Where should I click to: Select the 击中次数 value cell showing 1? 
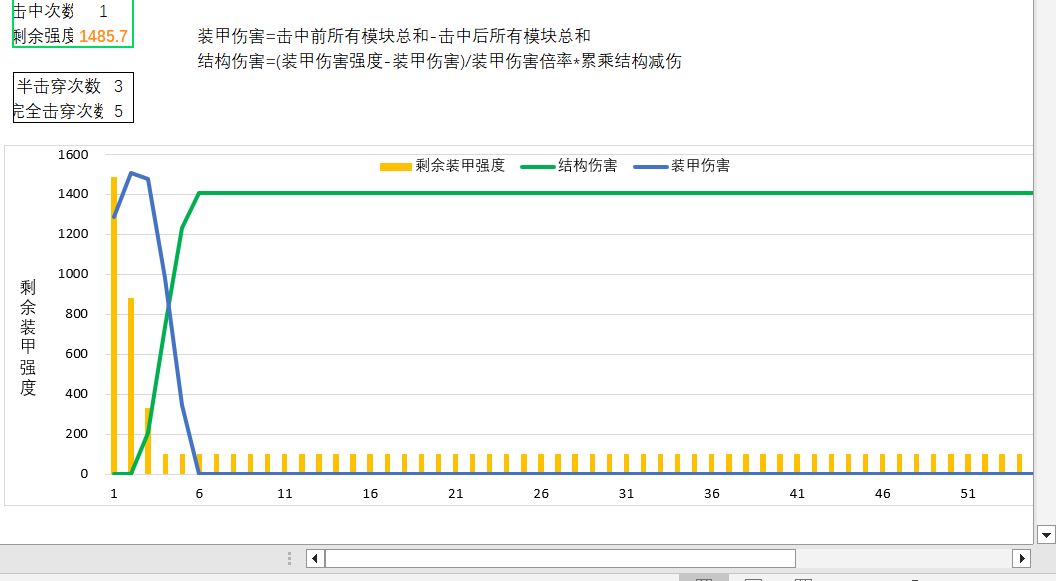pos(103,11)
